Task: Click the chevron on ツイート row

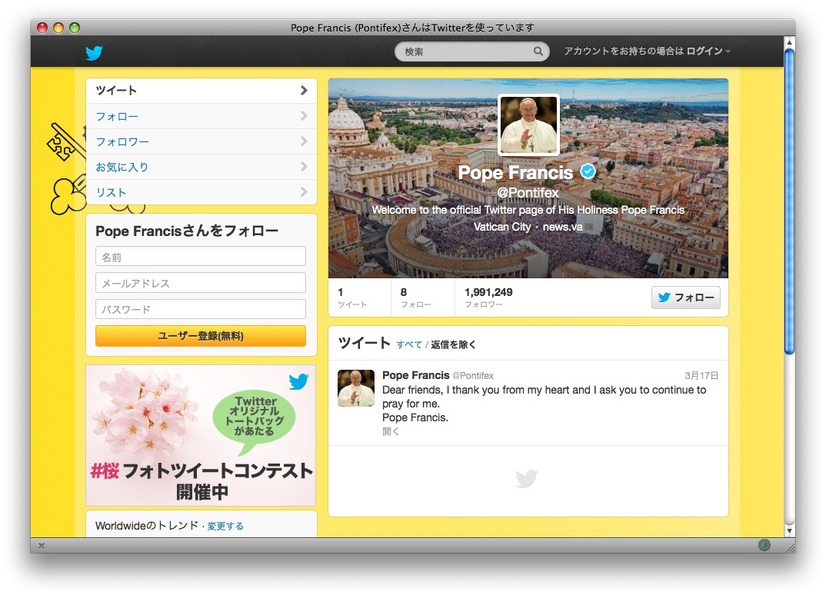Action: pos(304,91)
